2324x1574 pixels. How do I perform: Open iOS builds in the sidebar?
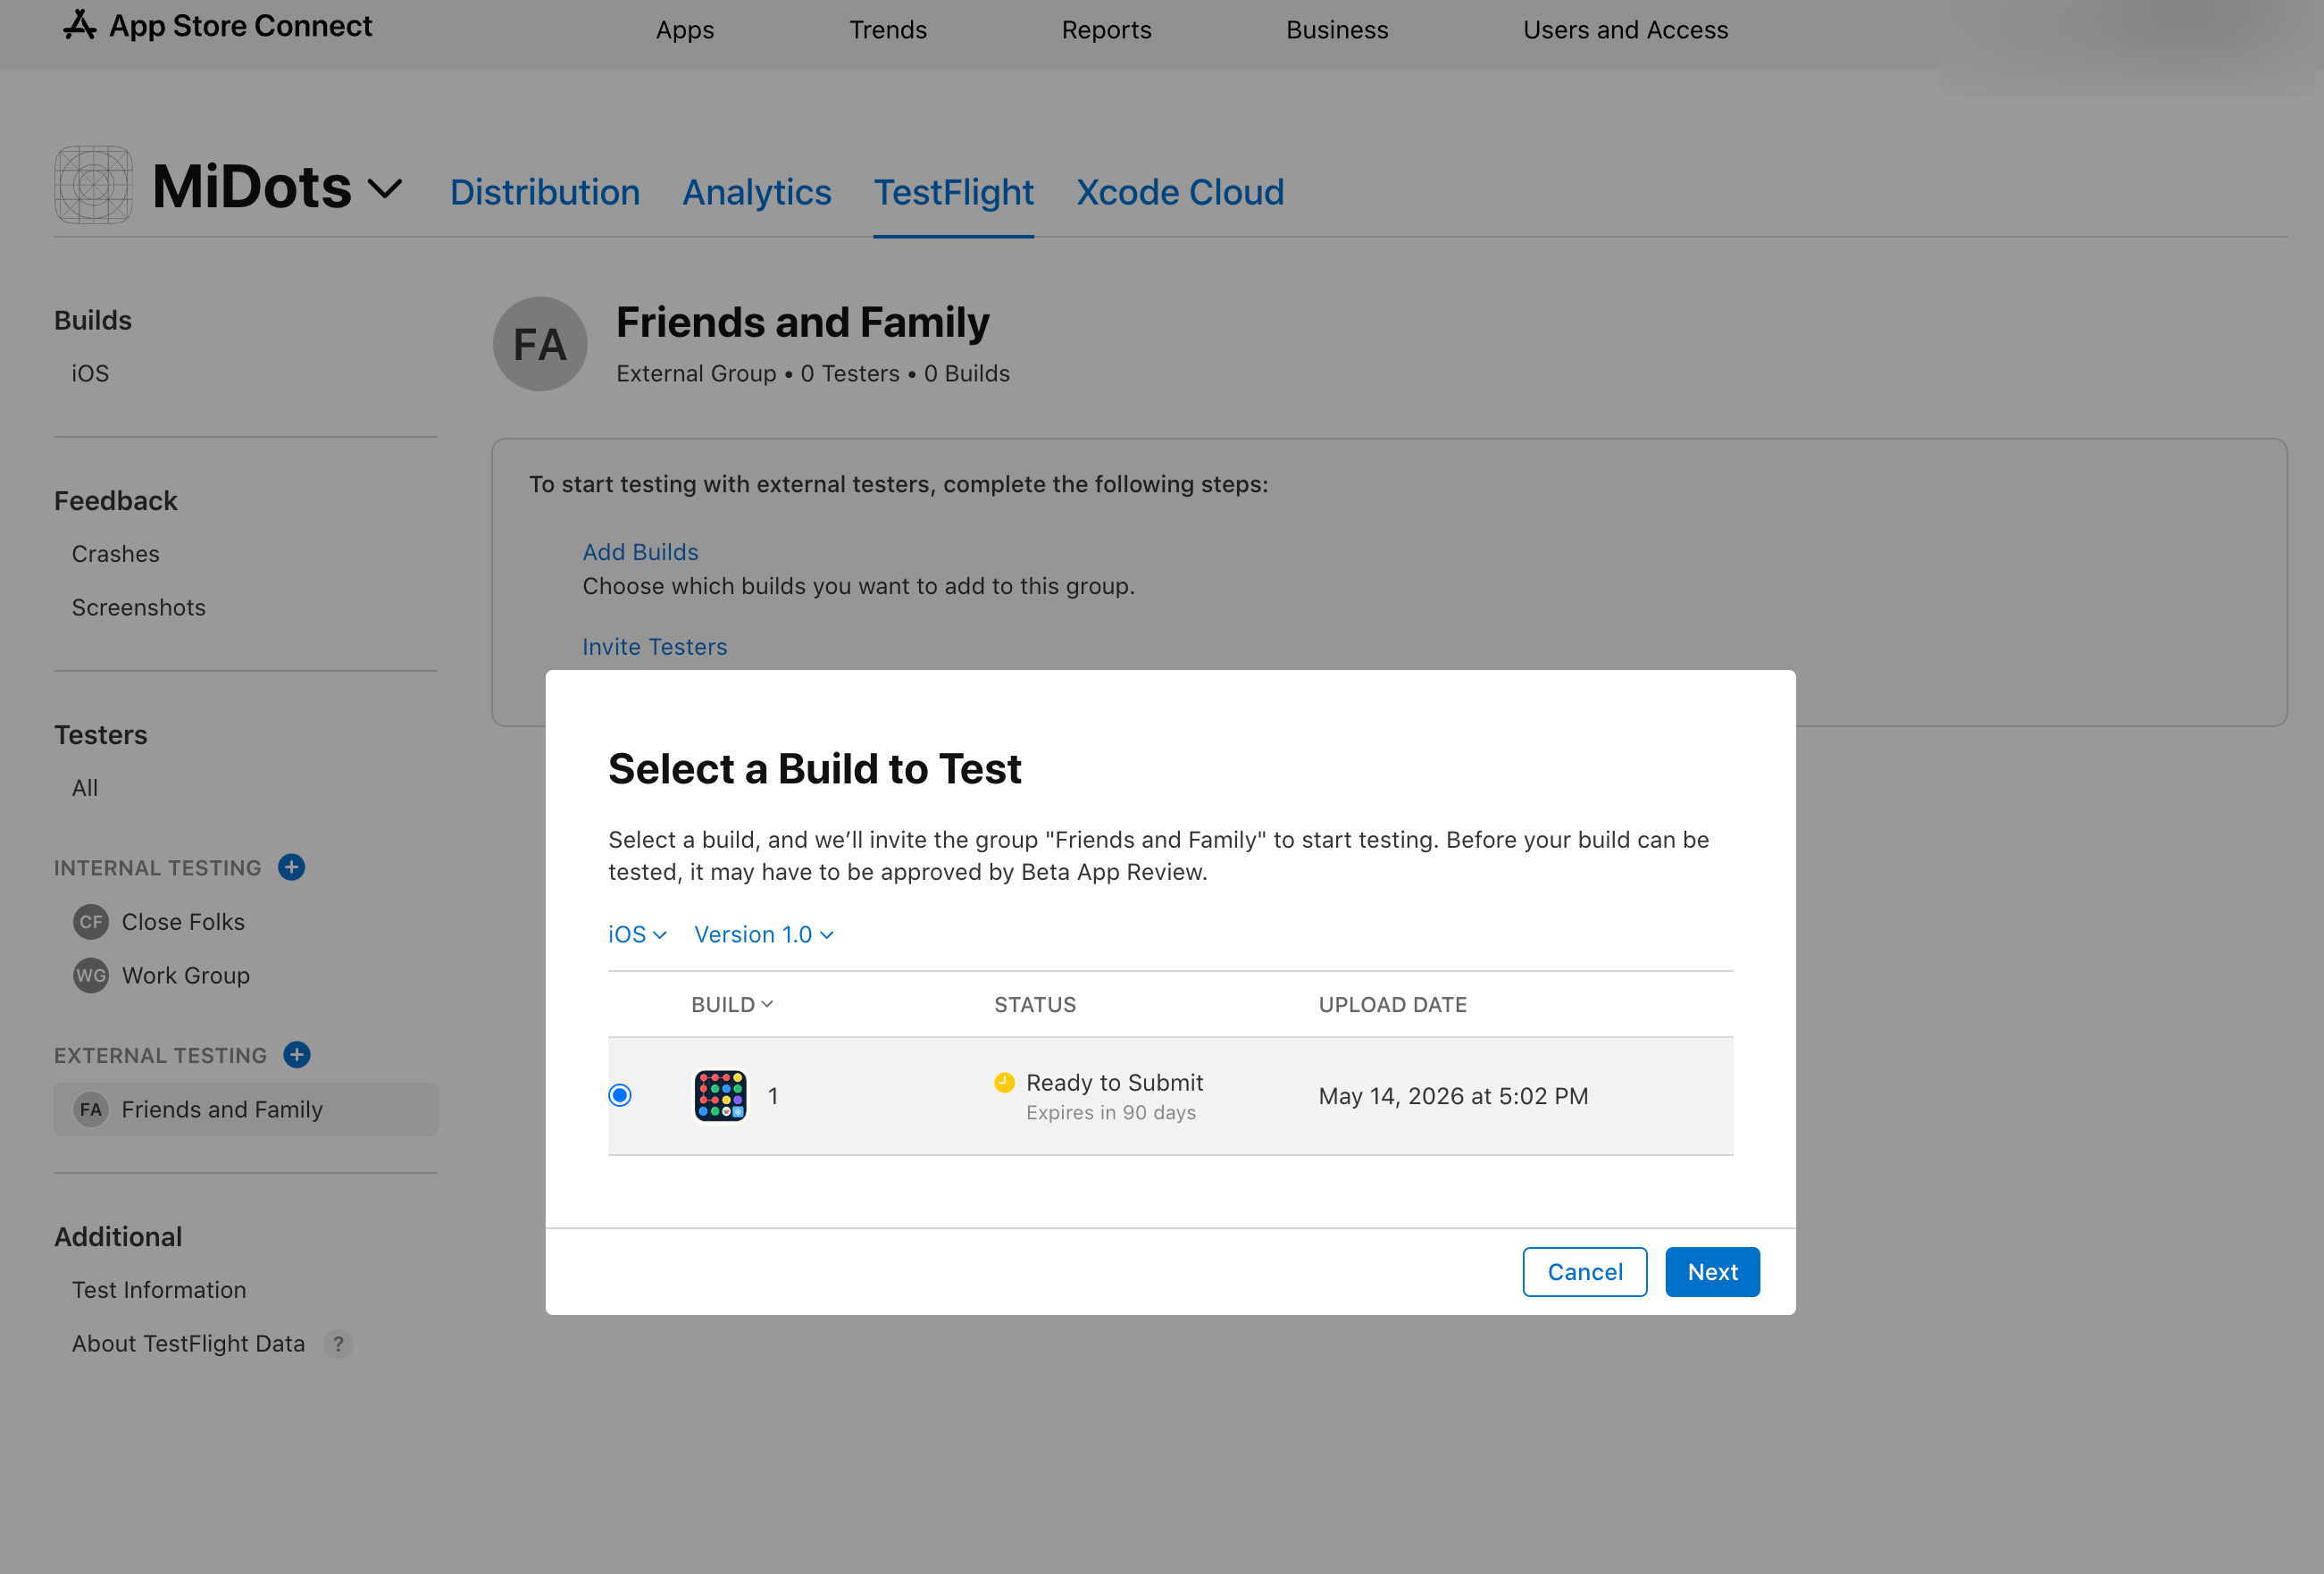click(x=90, y=373)
